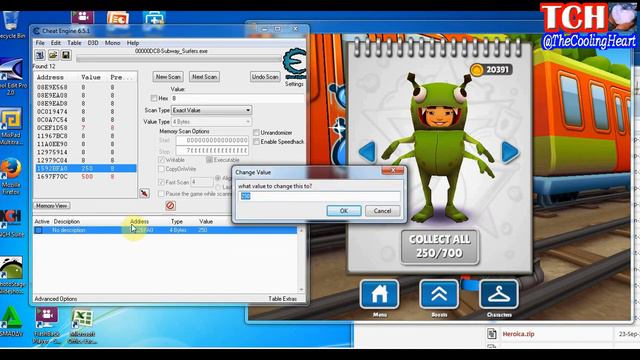Open the process list icon in Cheat Engine
The width and height of the screenshot is (640, 360).
[40, 55]
